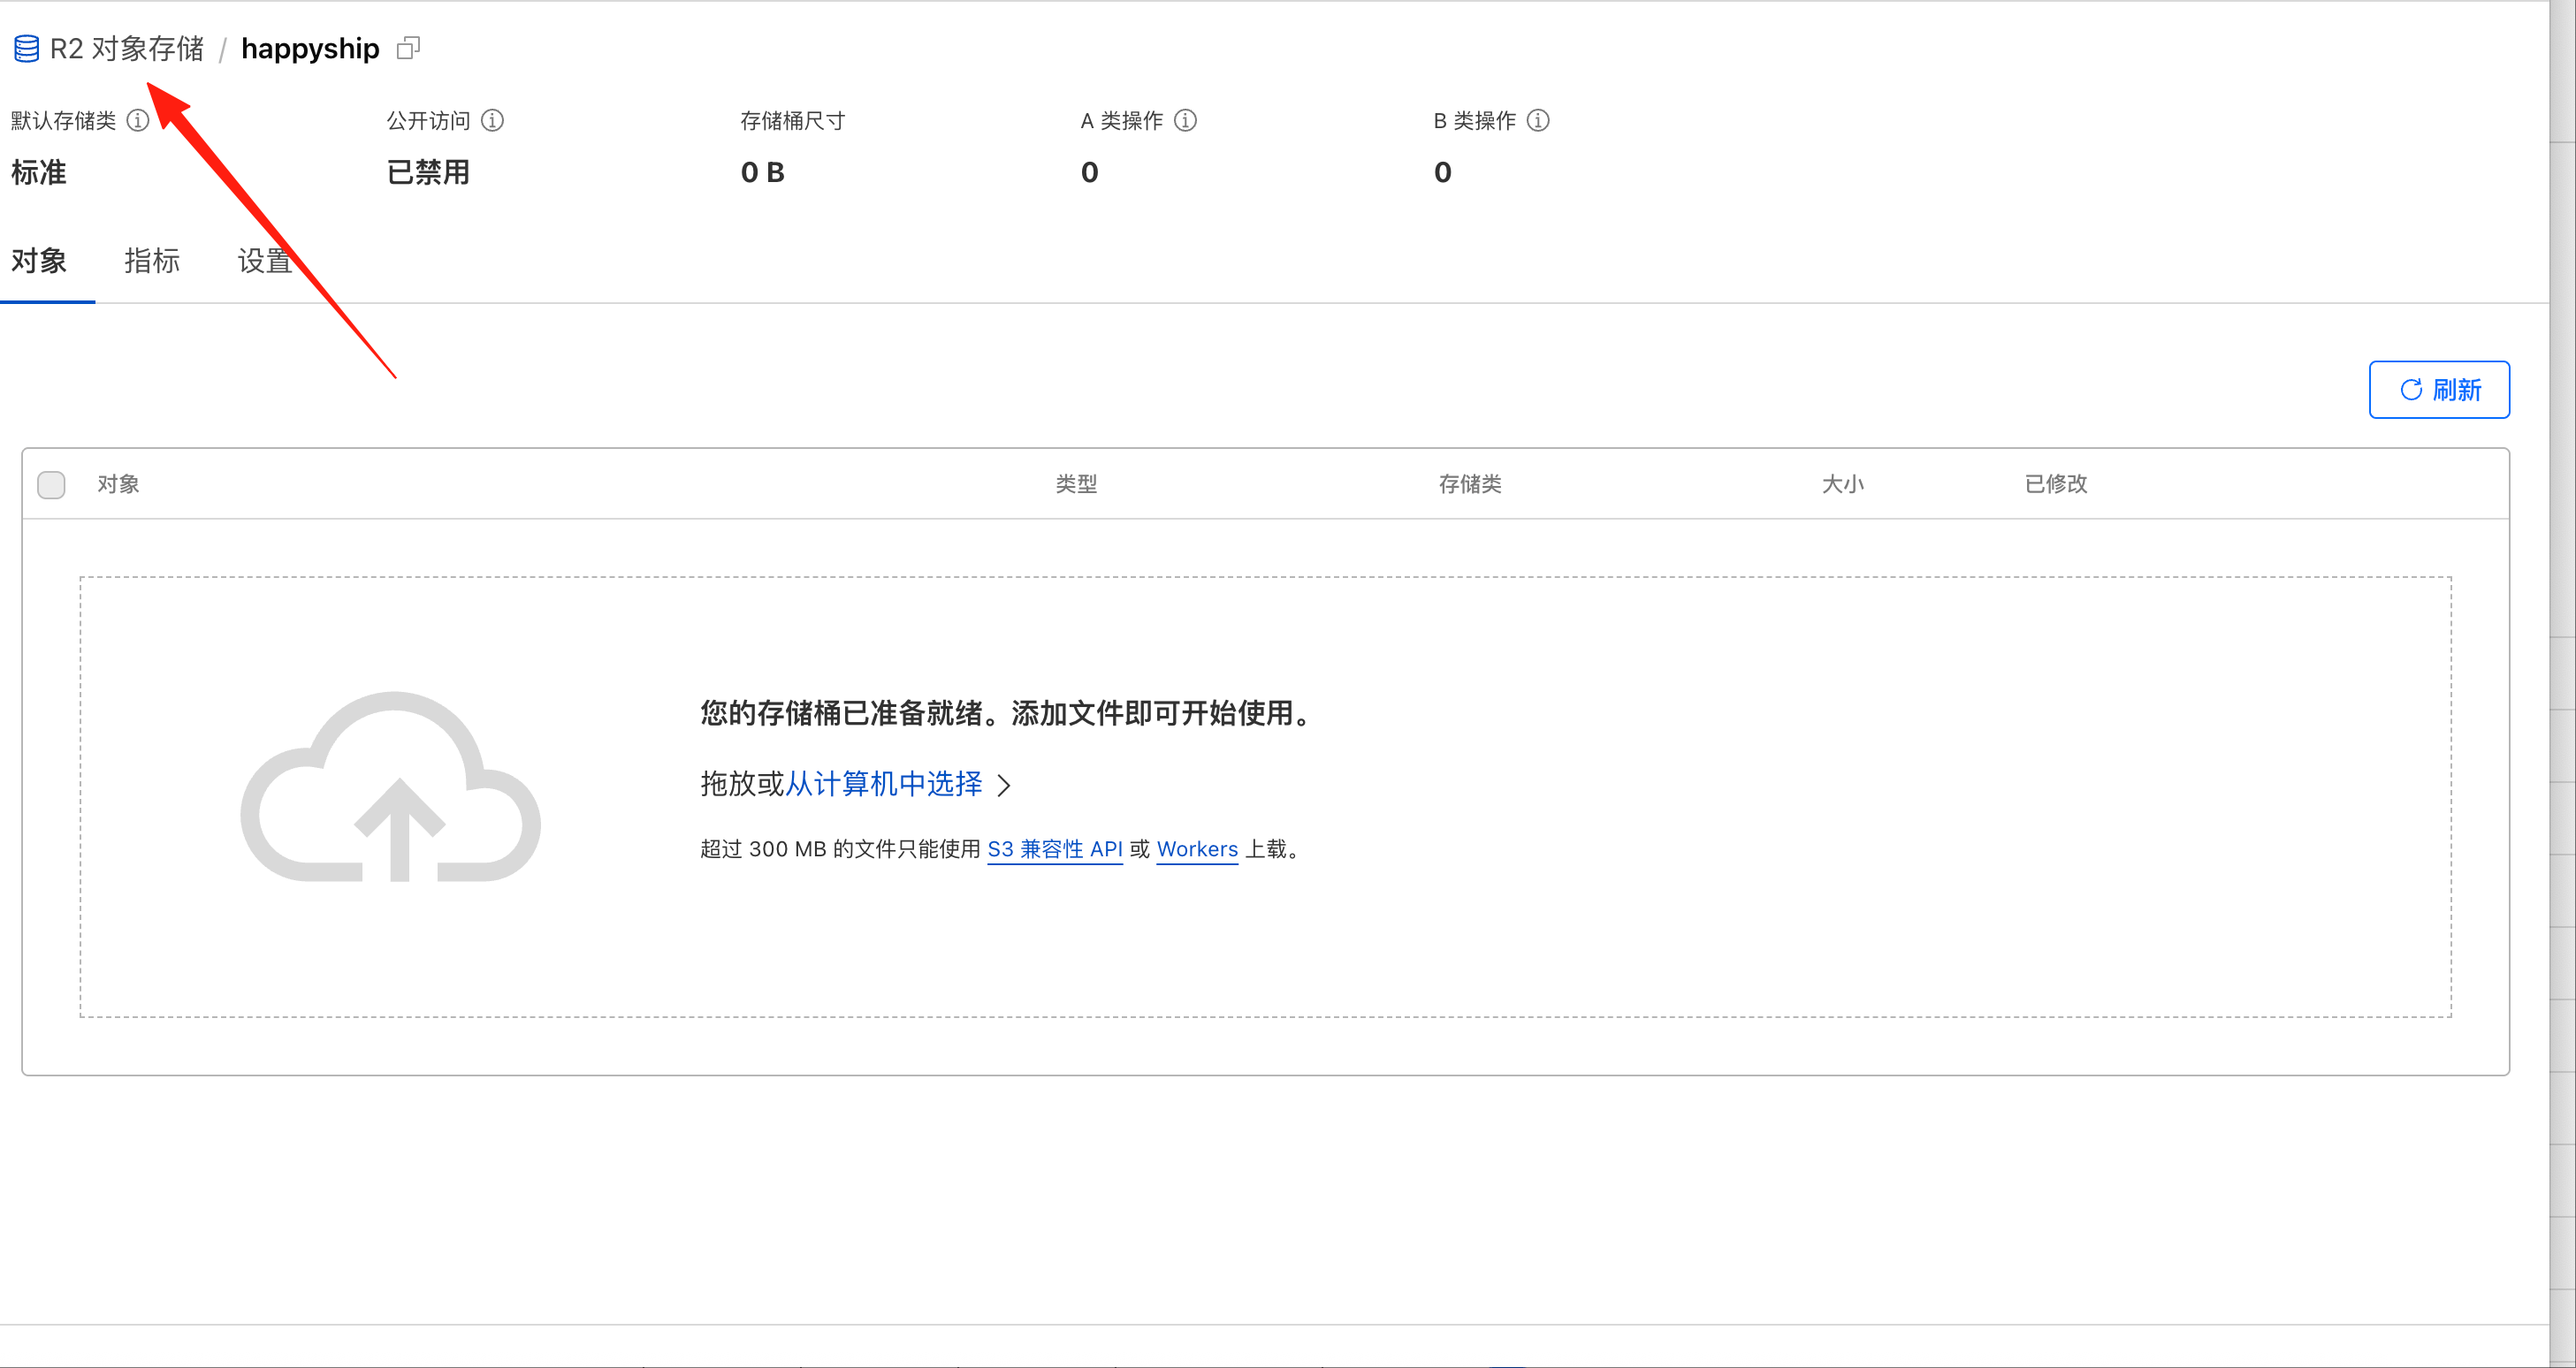Click the cloud upload icon

tap(391, 788)
